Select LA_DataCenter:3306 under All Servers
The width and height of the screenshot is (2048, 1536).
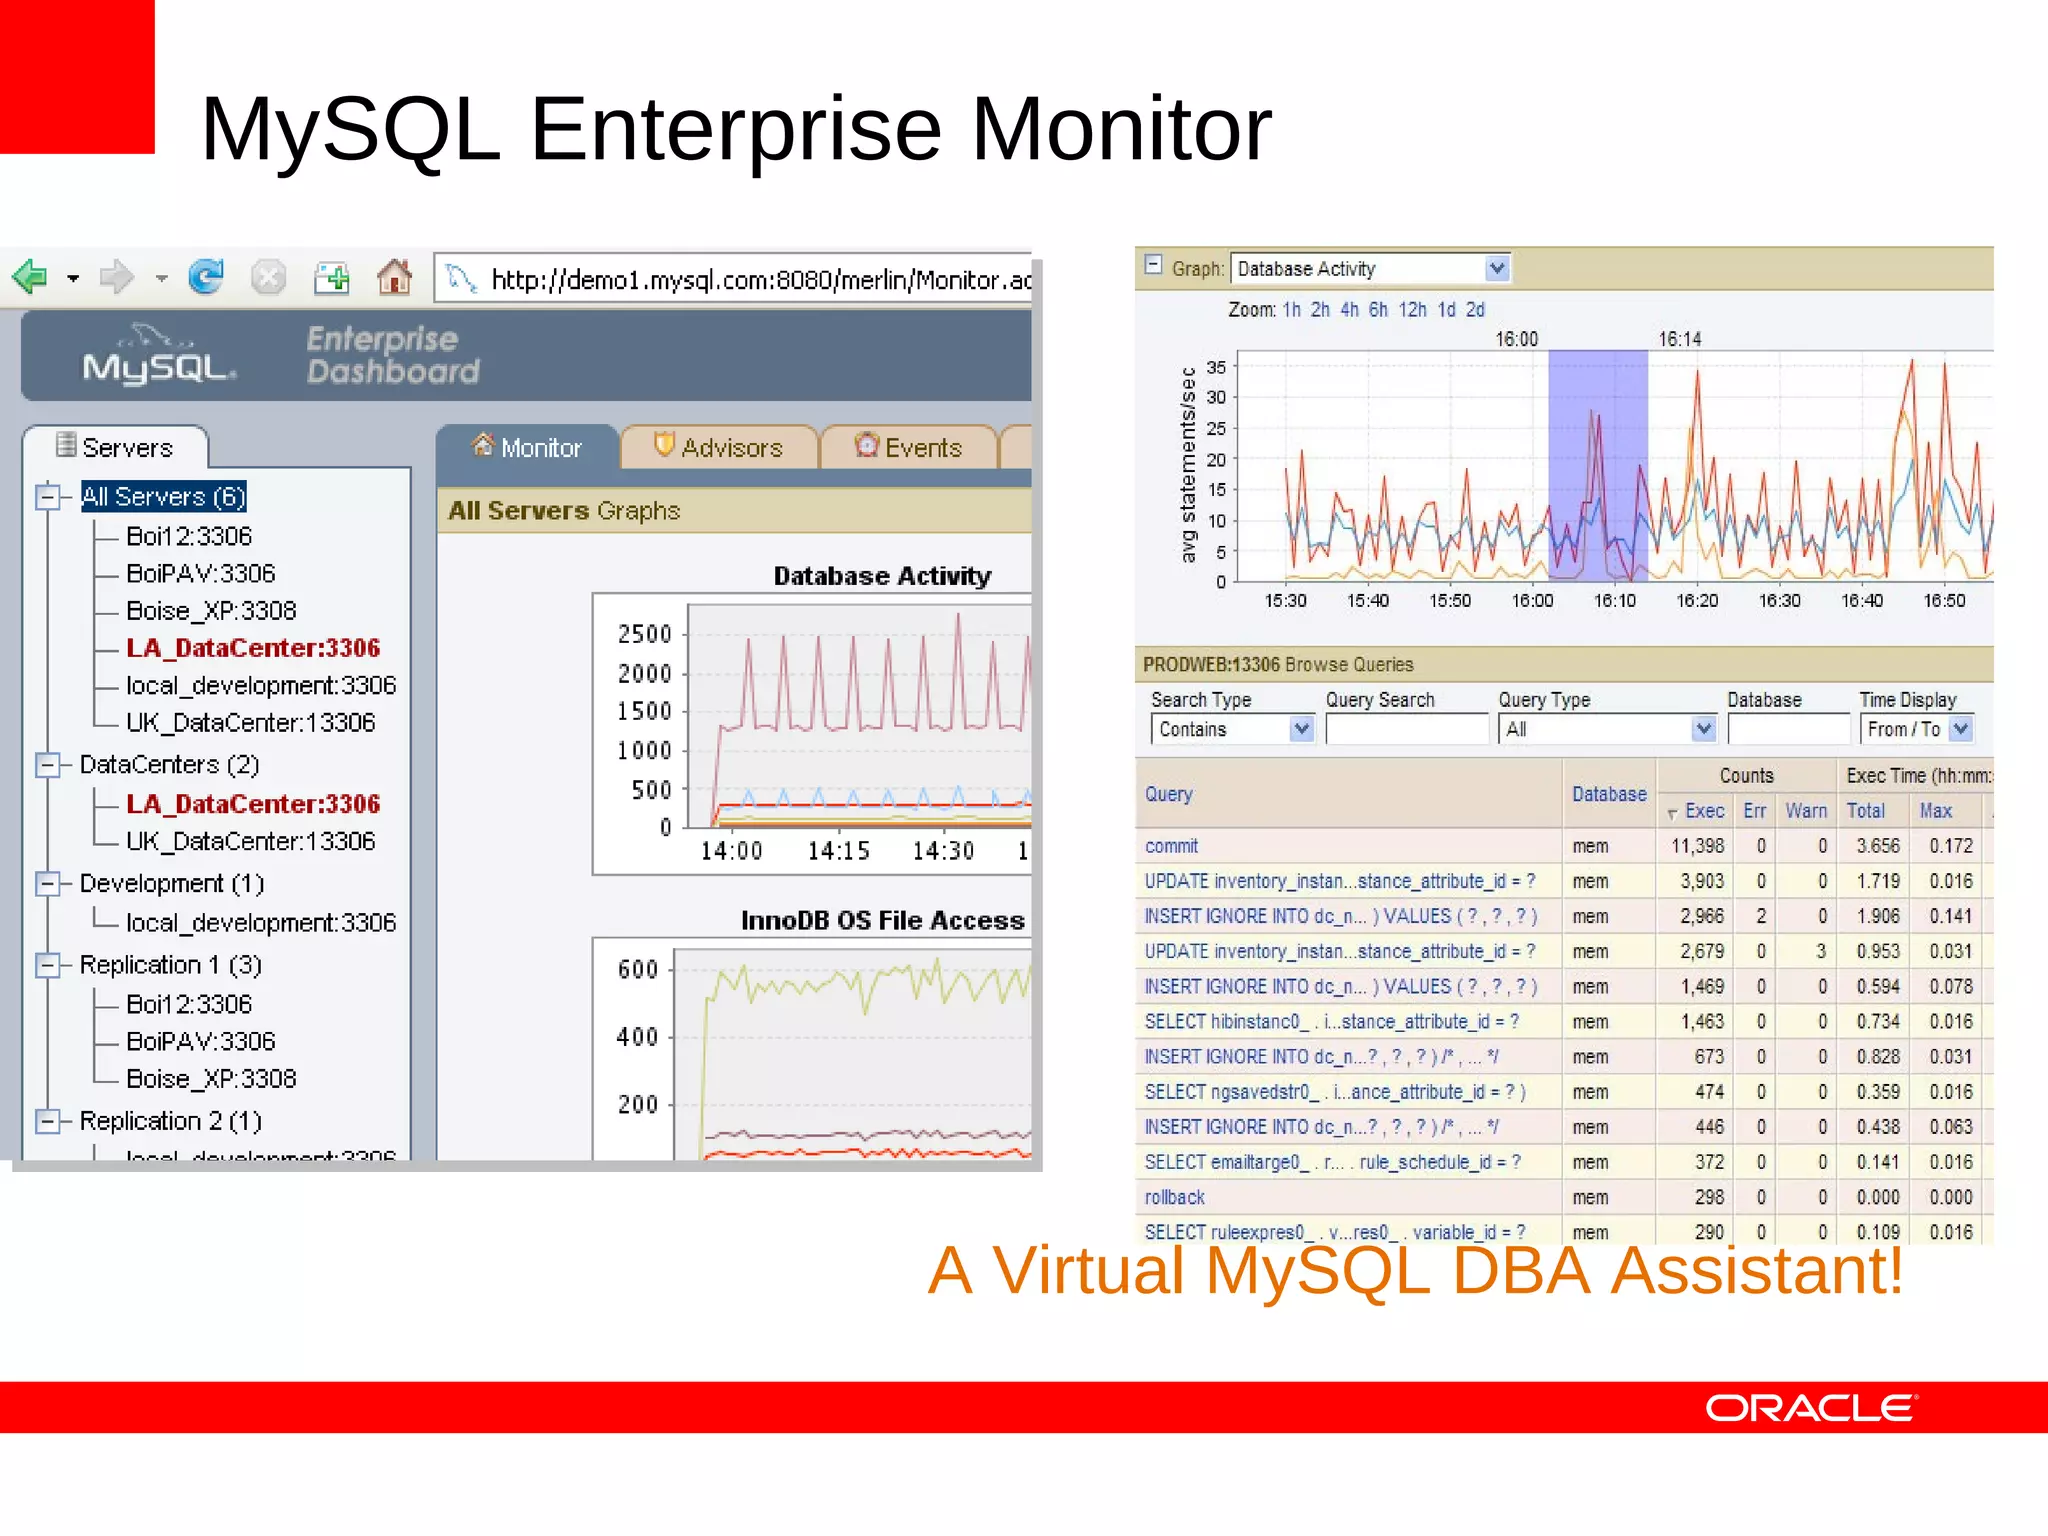(253, 648)
